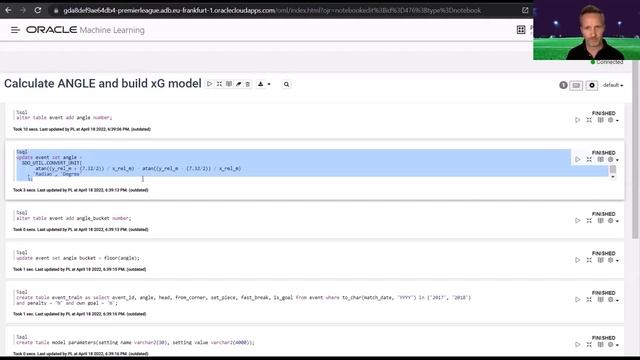Click into alter table add angle_bucket code
The height and width of the screenshot is (360, 640).
coord(74,218)
